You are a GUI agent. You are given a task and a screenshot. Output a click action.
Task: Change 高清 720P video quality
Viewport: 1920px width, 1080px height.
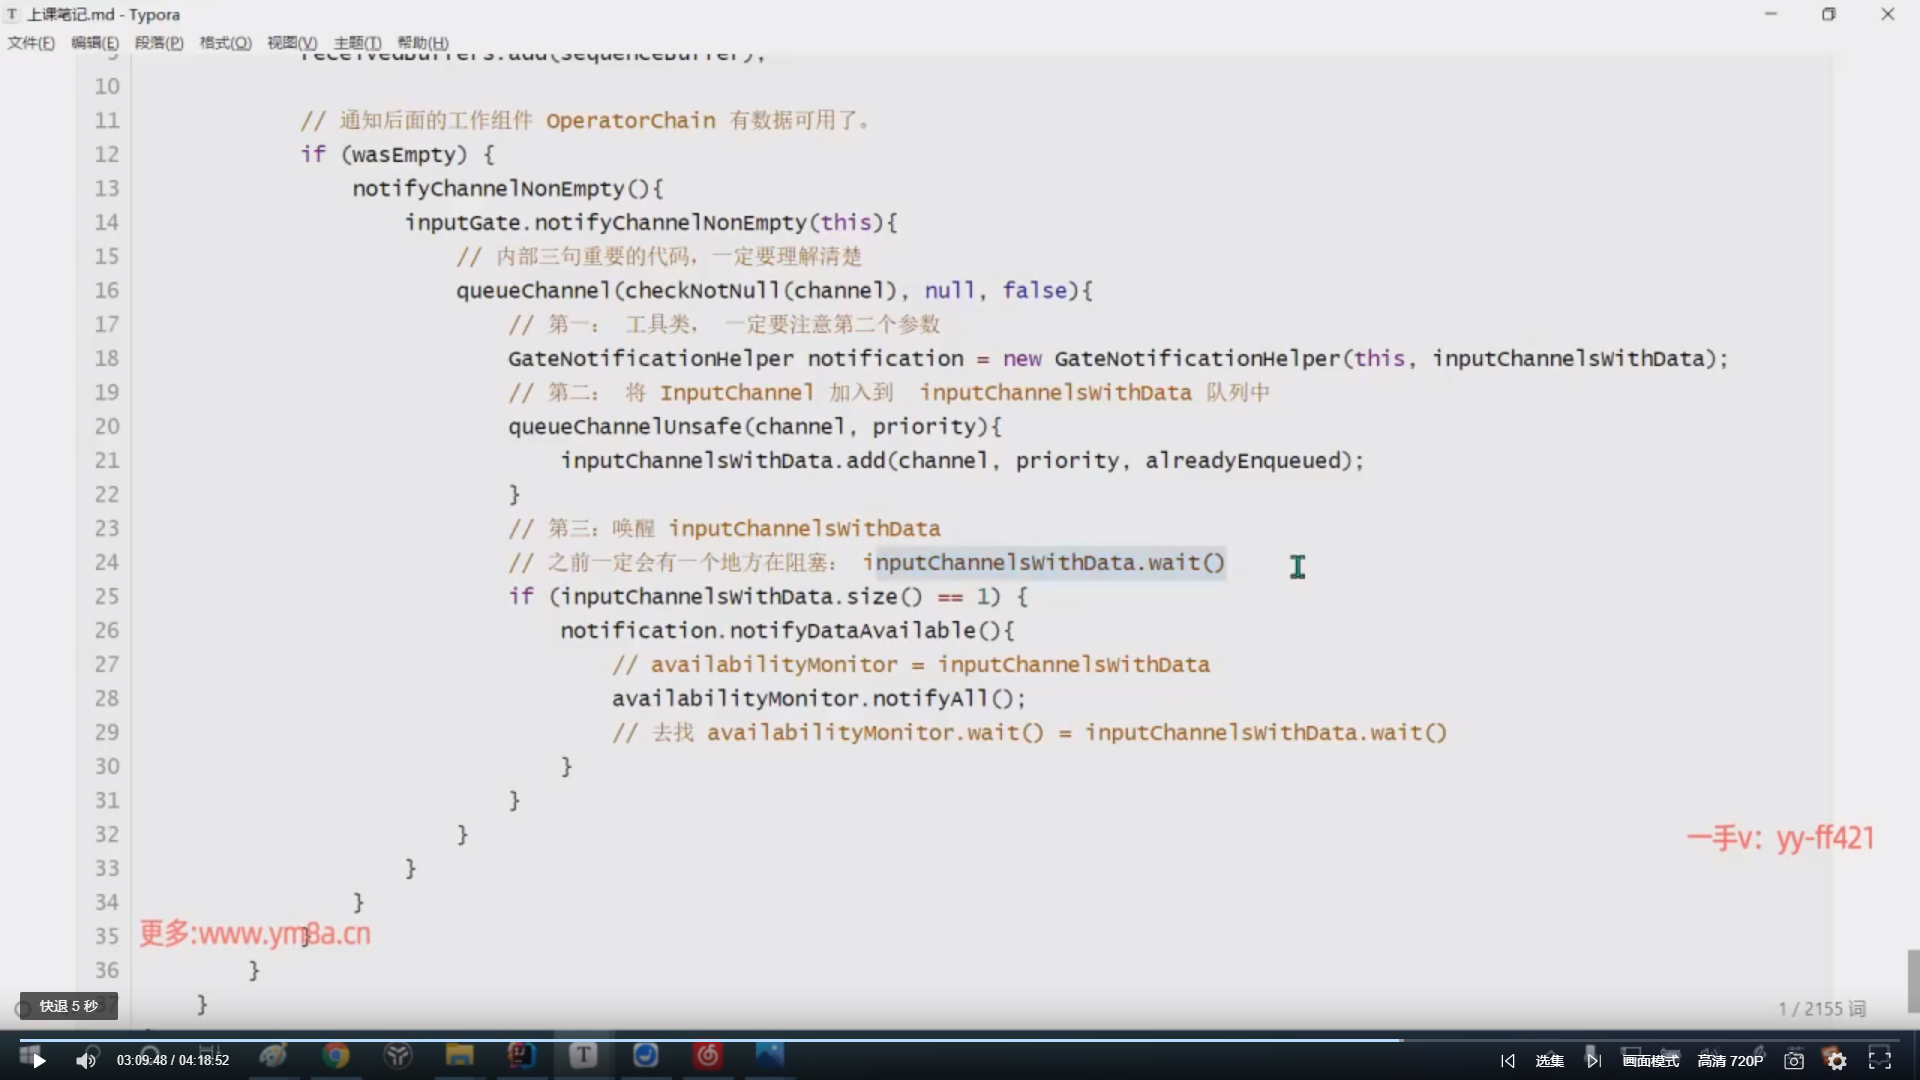click(x=1730, y=1061)
